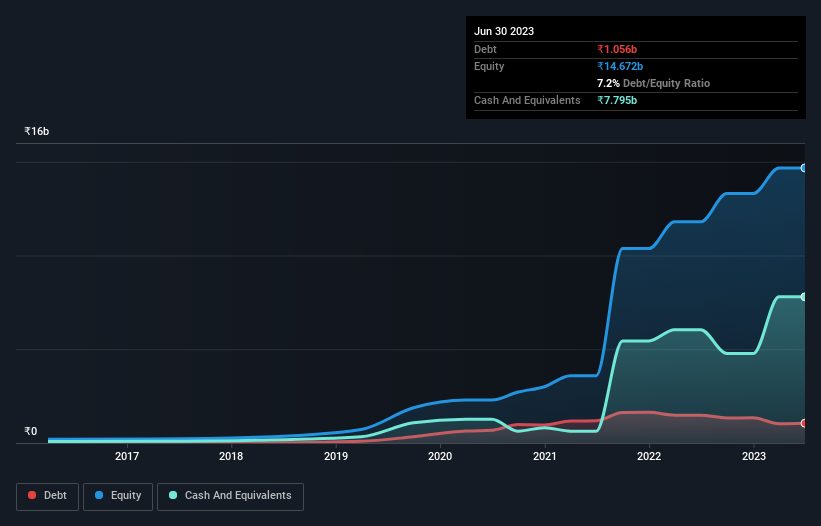Select the 2019 axis label
This screenshot has height=526, width=821.
pos(336,456)
